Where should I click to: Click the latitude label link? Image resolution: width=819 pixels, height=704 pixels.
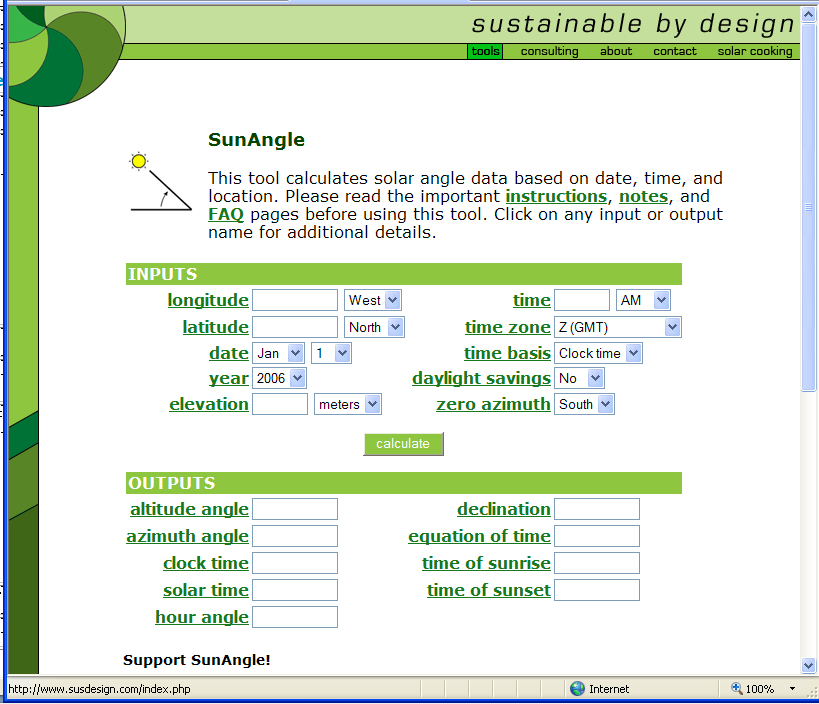tap(215, 327)
